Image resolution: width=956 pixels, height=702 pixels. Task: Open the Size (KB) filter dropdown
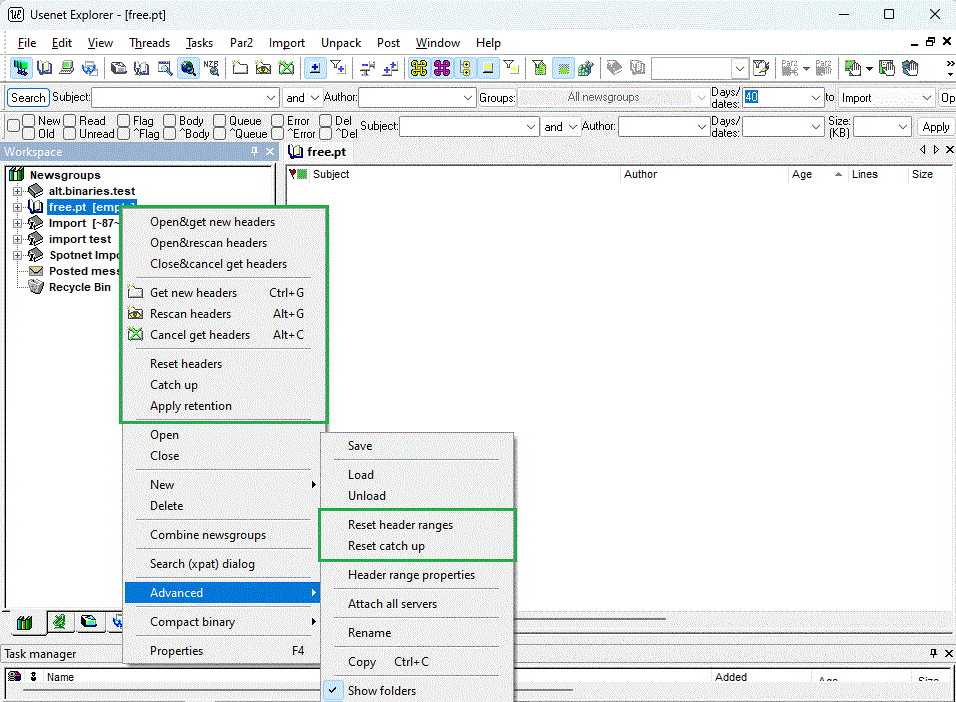point(902,127)
